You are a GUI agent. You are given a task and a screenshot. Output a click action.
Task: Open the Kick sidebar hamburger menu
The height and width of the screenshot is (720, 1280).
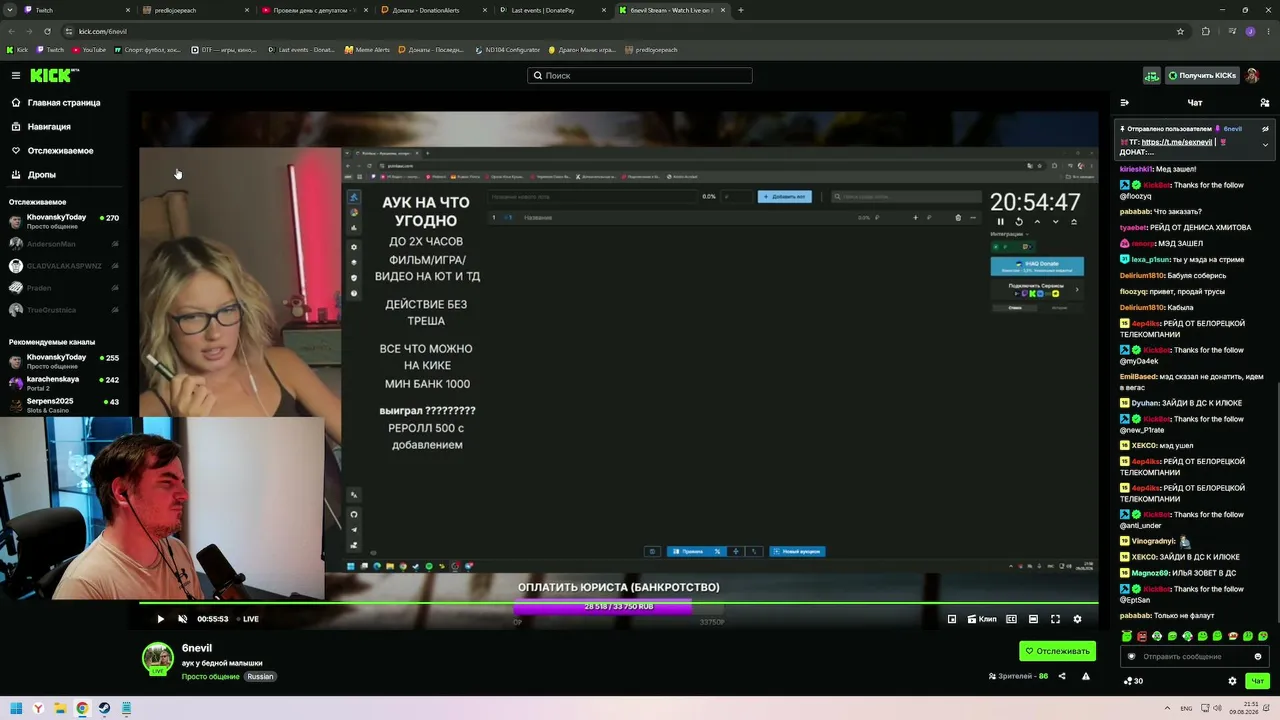point(16,75)
